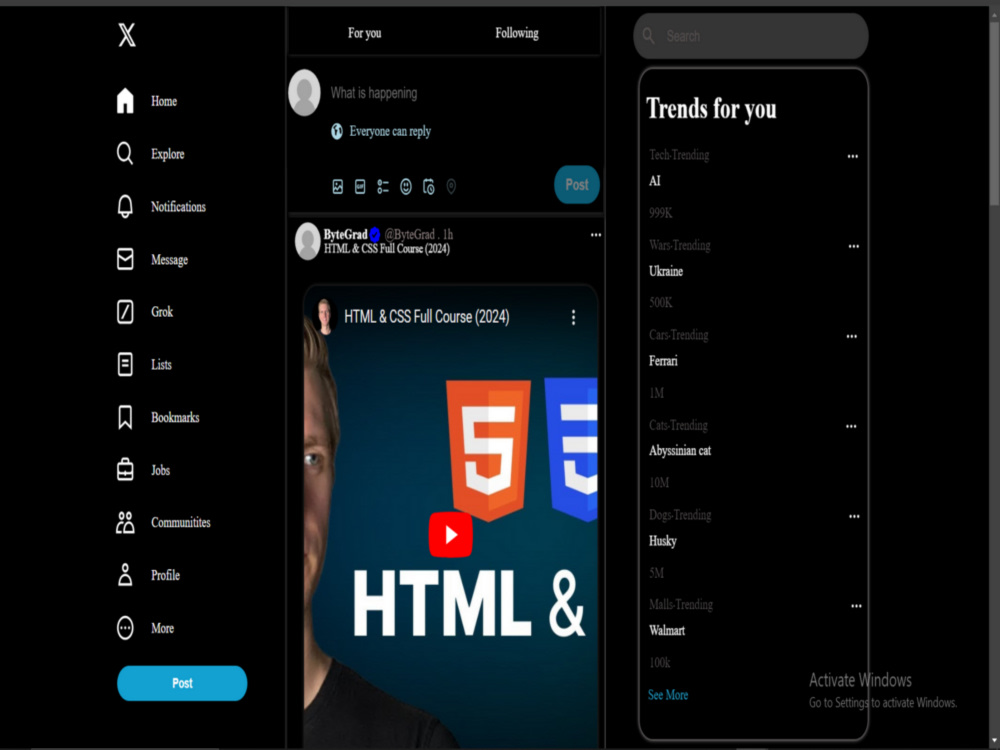Schedule the post with calendar icon
The width and height of the screenshot is (1000, 750).
click(x=429, y=186)
